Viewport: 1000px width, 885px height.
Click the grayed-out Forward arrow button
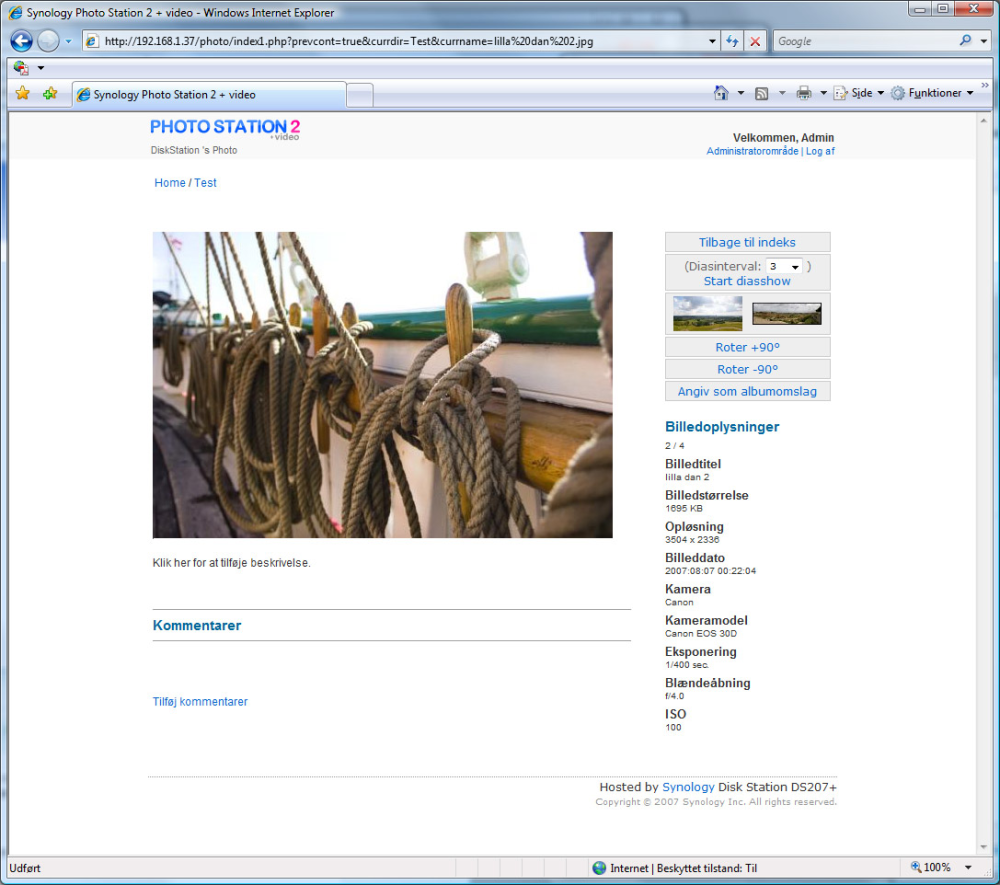coord(48,41)
